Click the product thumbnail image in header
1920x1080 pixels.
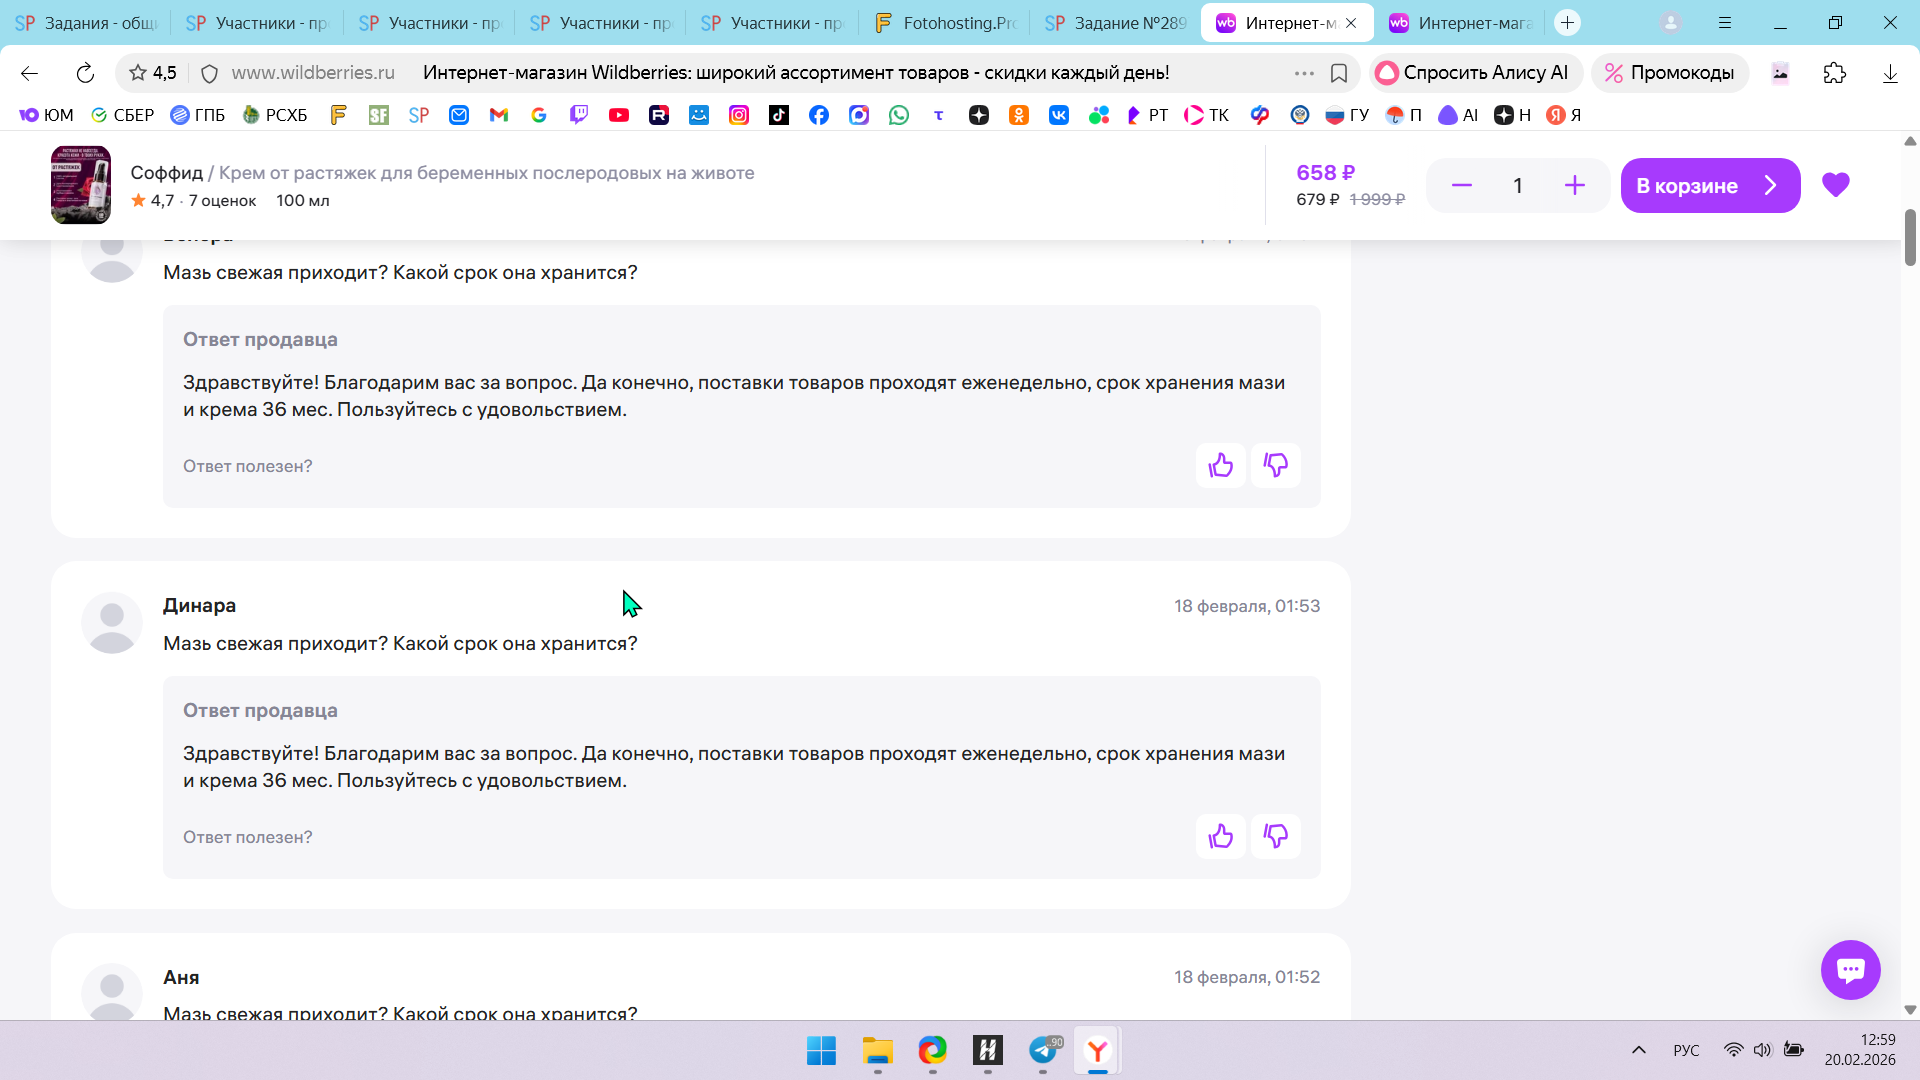coord(81,185)
